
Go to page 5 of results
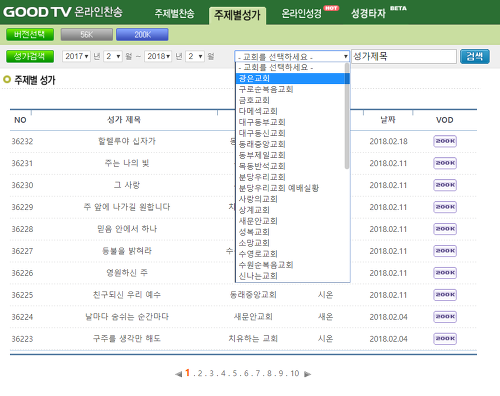(x=235, y=373)
